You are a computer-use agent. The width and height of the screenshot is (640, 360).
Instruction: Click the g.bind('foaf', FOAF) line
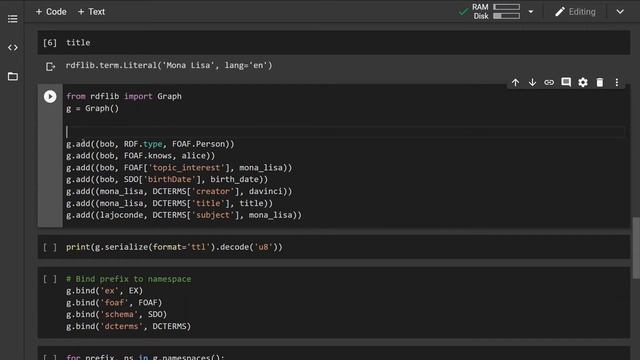pos(114,302)
